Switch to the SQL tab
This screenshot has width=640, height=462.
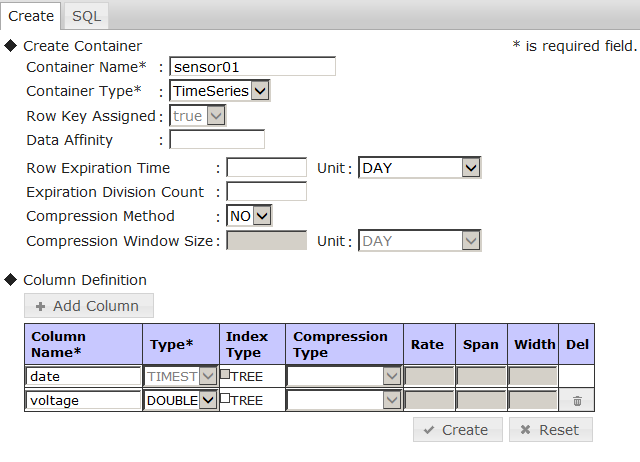[x=86, y=15]
